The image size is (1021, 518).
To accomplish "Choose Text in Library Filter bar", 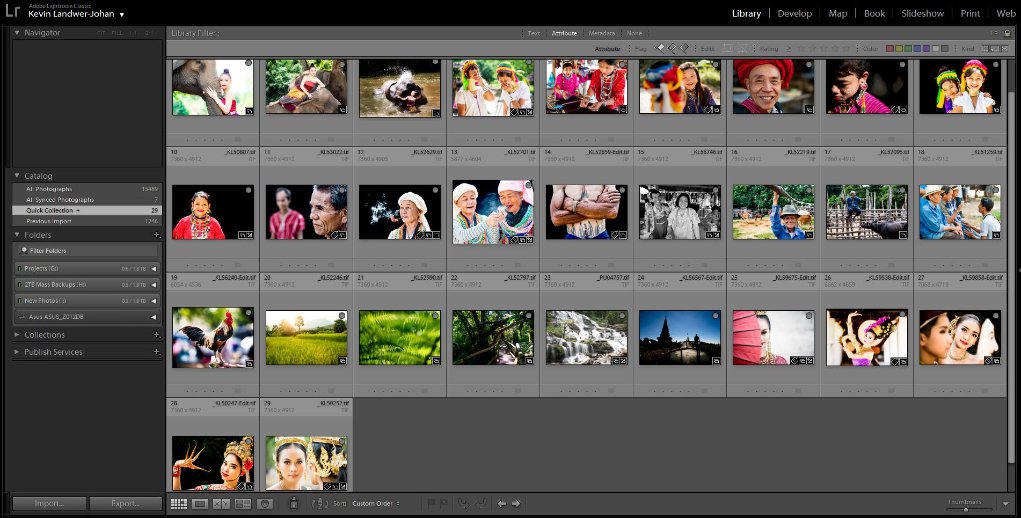I will point(534,33).
